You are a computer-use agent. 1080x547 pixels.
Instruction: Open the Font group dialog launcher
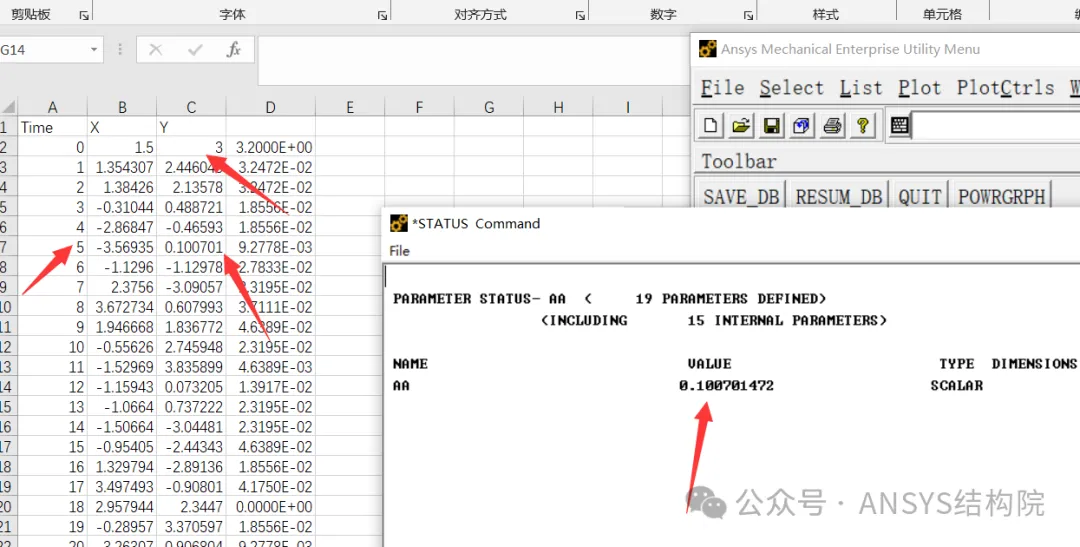click(383, 15)
